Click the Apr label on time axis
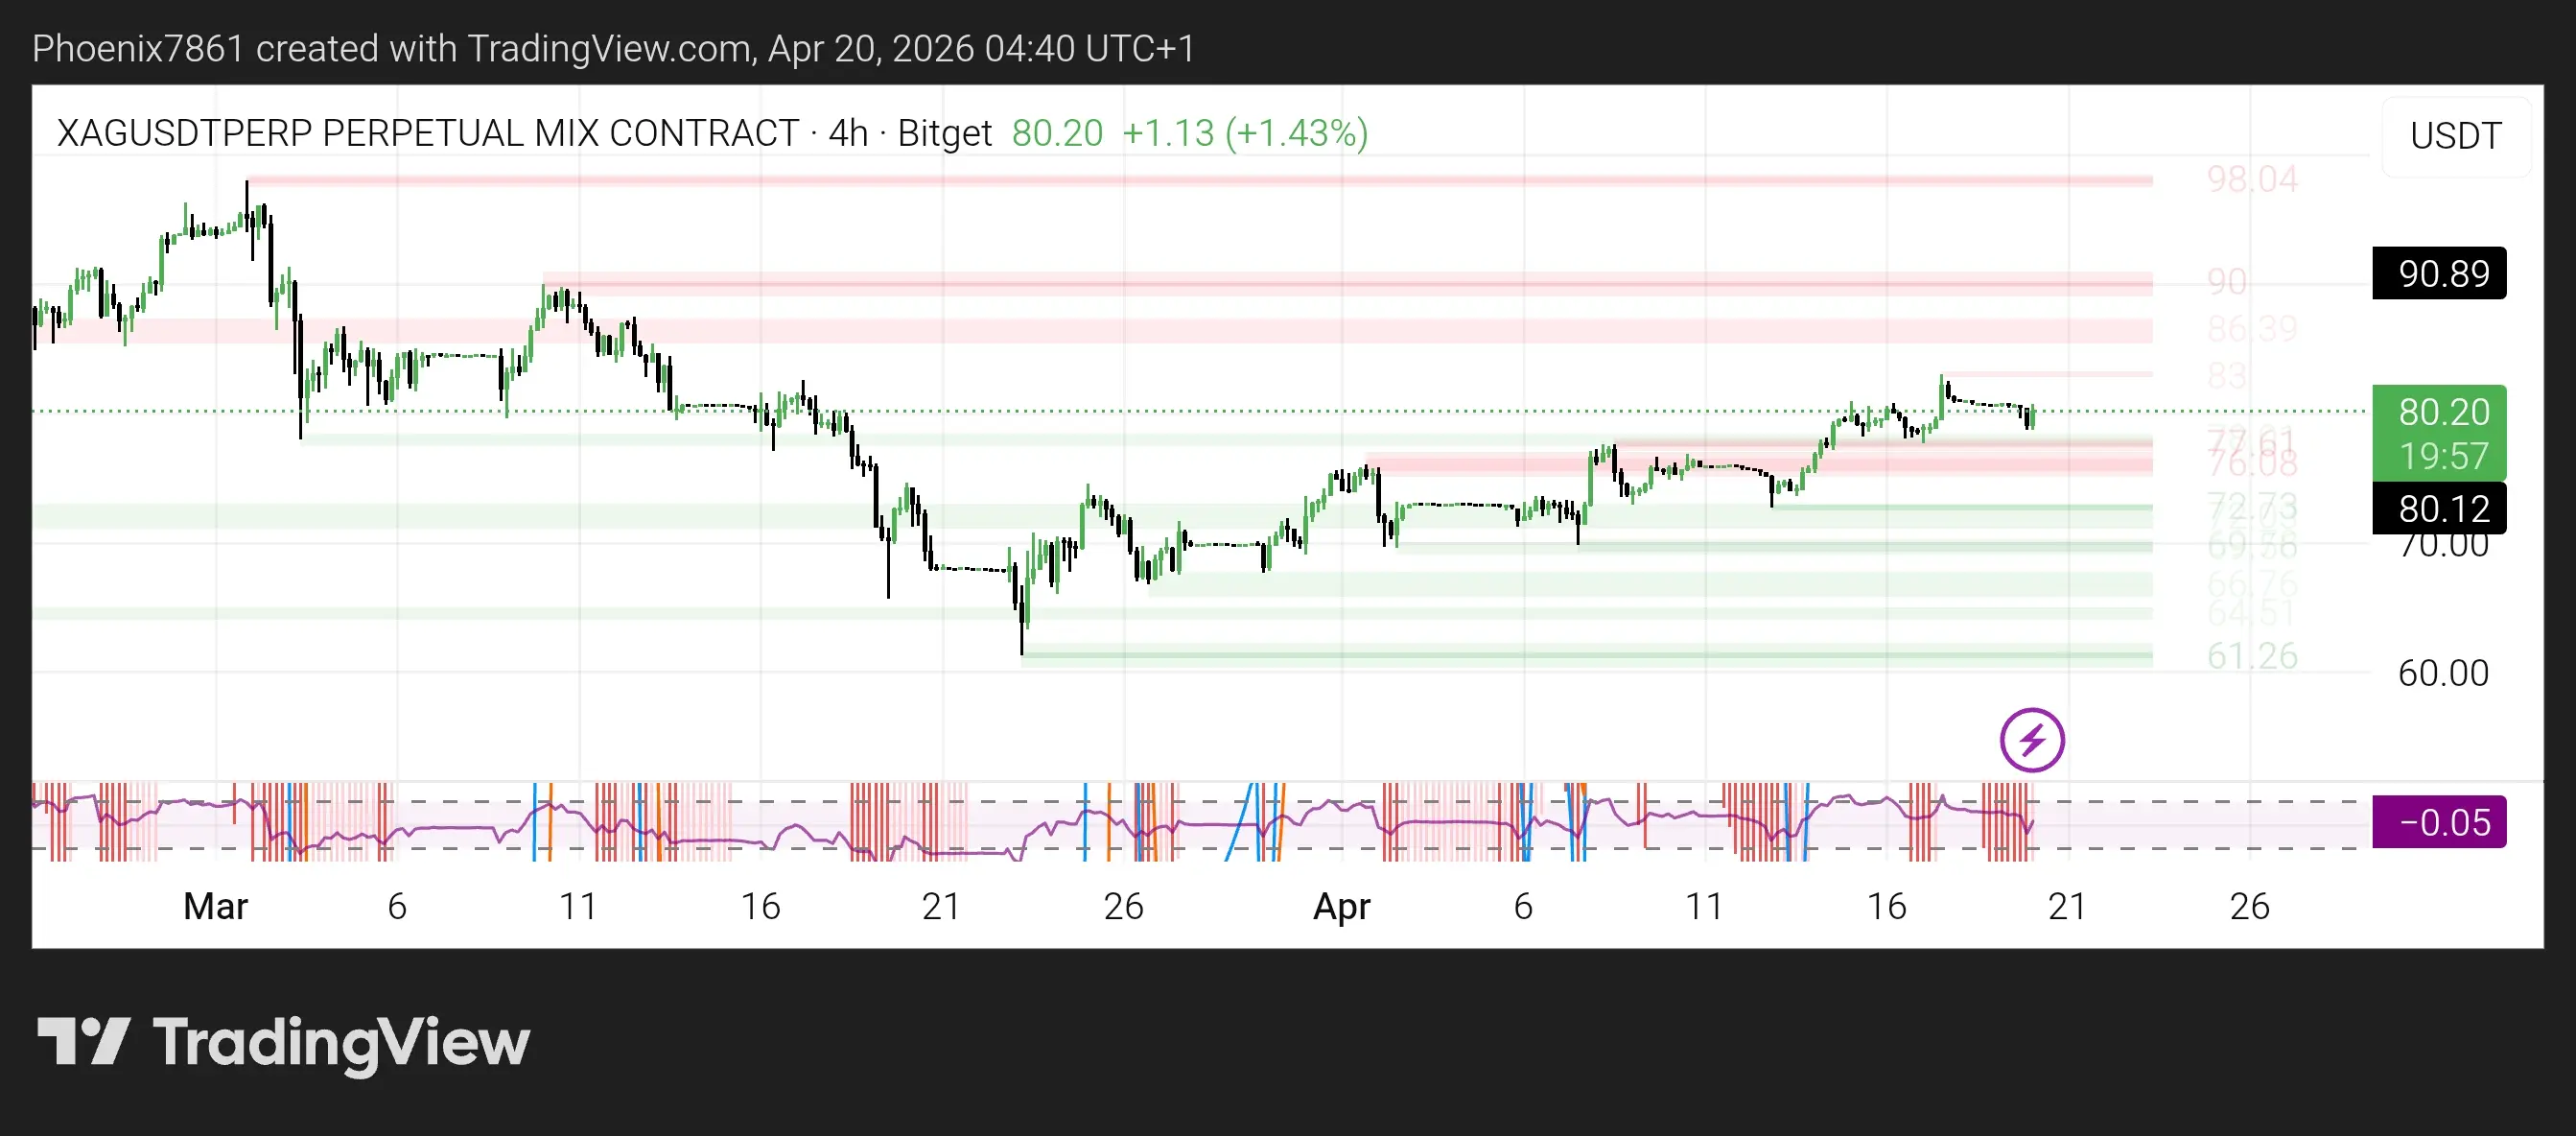2576x1136 pixels. click(x=1341, y=906)
